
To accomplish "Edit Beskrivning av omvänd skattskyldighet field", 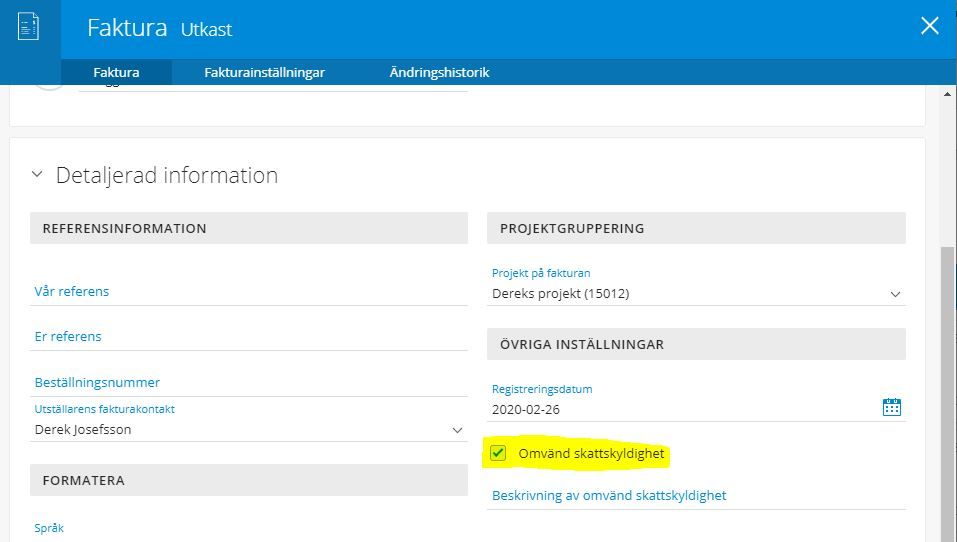I will (x=696, y=496).
